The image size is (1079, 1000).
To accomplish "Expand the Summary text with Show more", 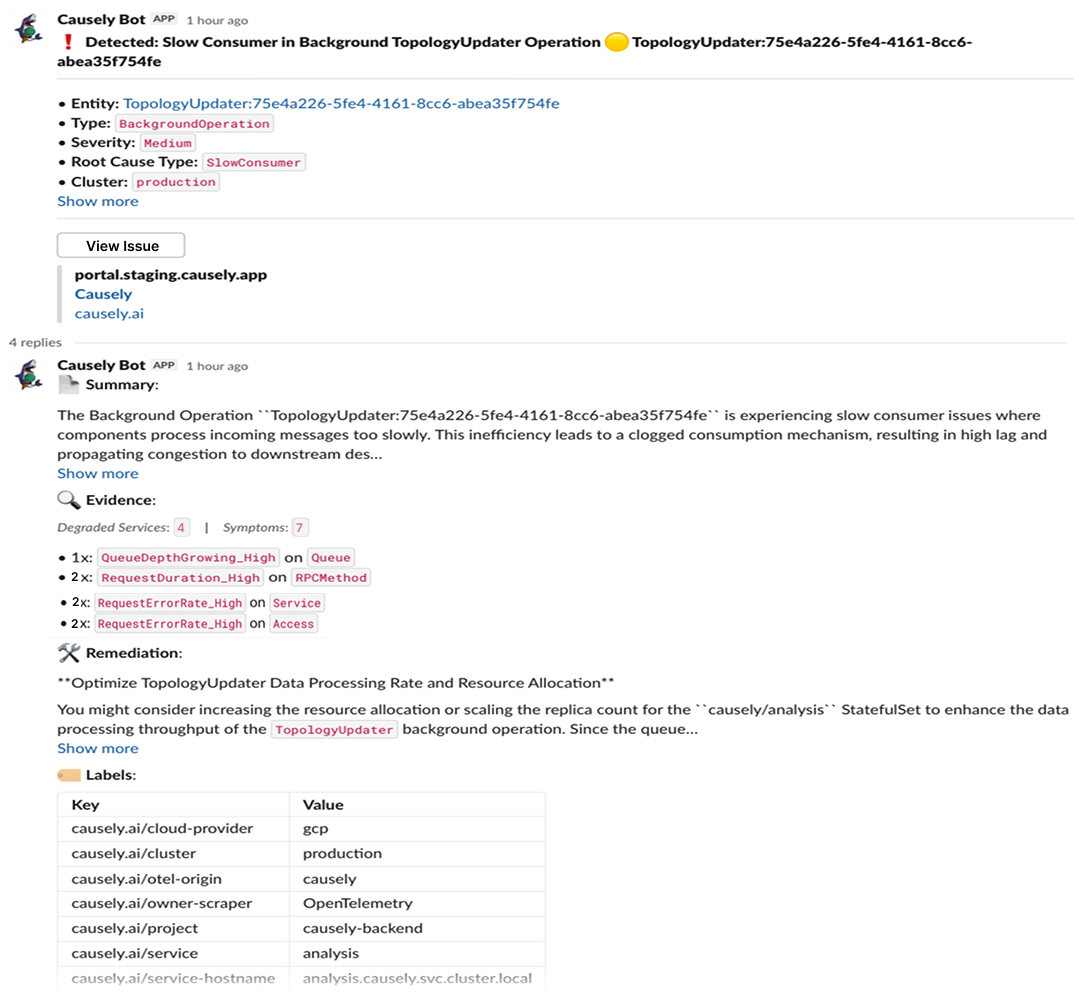I will click(x=98, y=474).
